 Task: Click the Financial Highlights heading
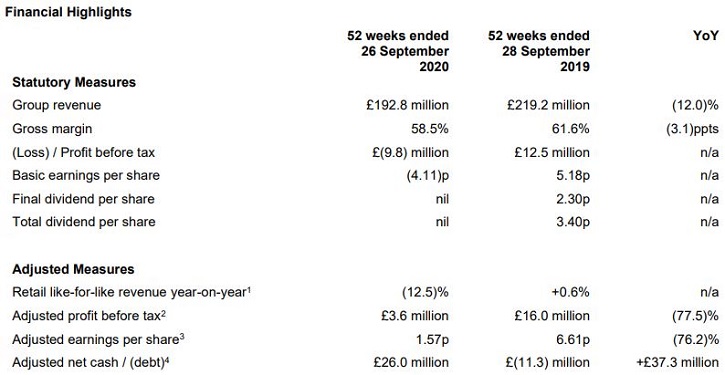click(x=68, y=12)
